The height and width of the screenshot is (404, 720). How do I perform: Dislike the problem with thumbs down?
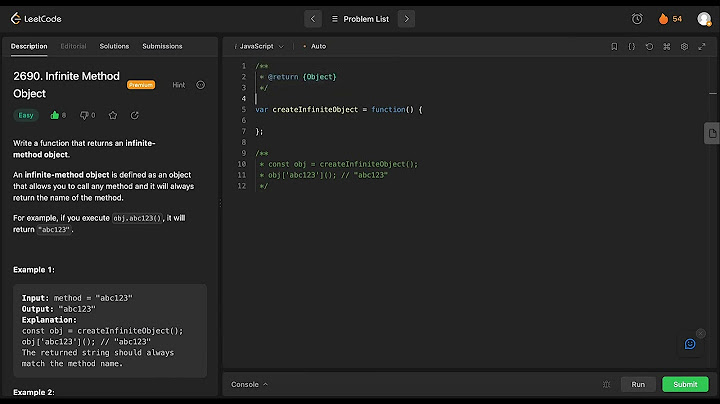[84, 115]
